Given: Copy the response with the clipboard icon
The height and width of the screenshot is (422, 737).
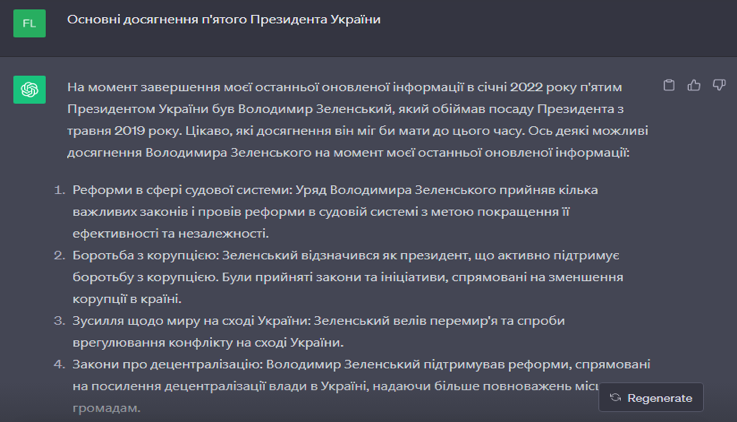Looking at the screenshot, I should click(669, 85).
